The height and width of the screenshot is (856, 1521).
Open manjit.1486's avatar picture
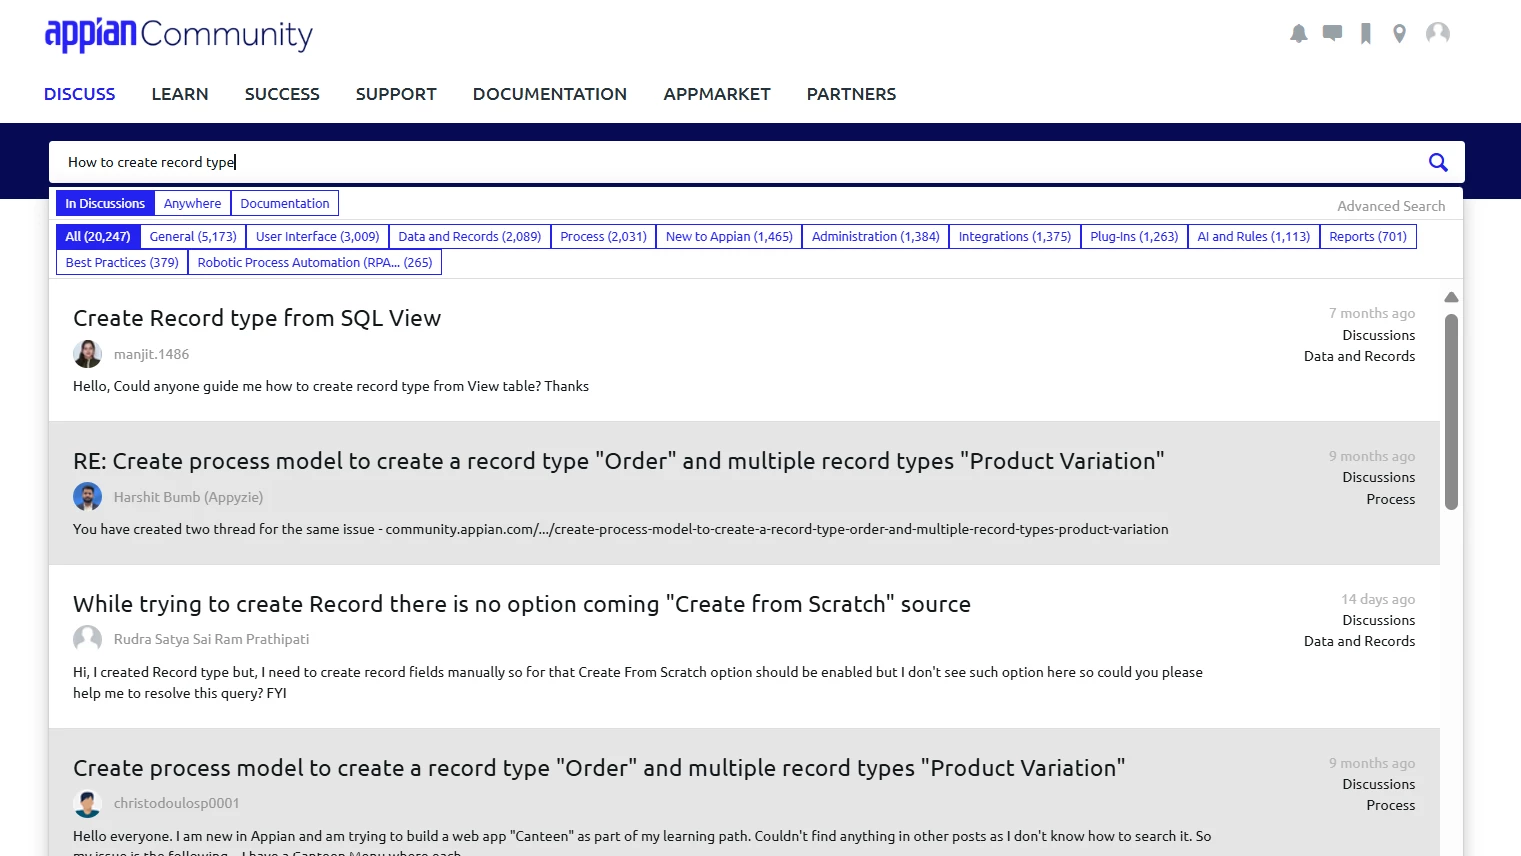pyautogui.click(x=87, y=354)
